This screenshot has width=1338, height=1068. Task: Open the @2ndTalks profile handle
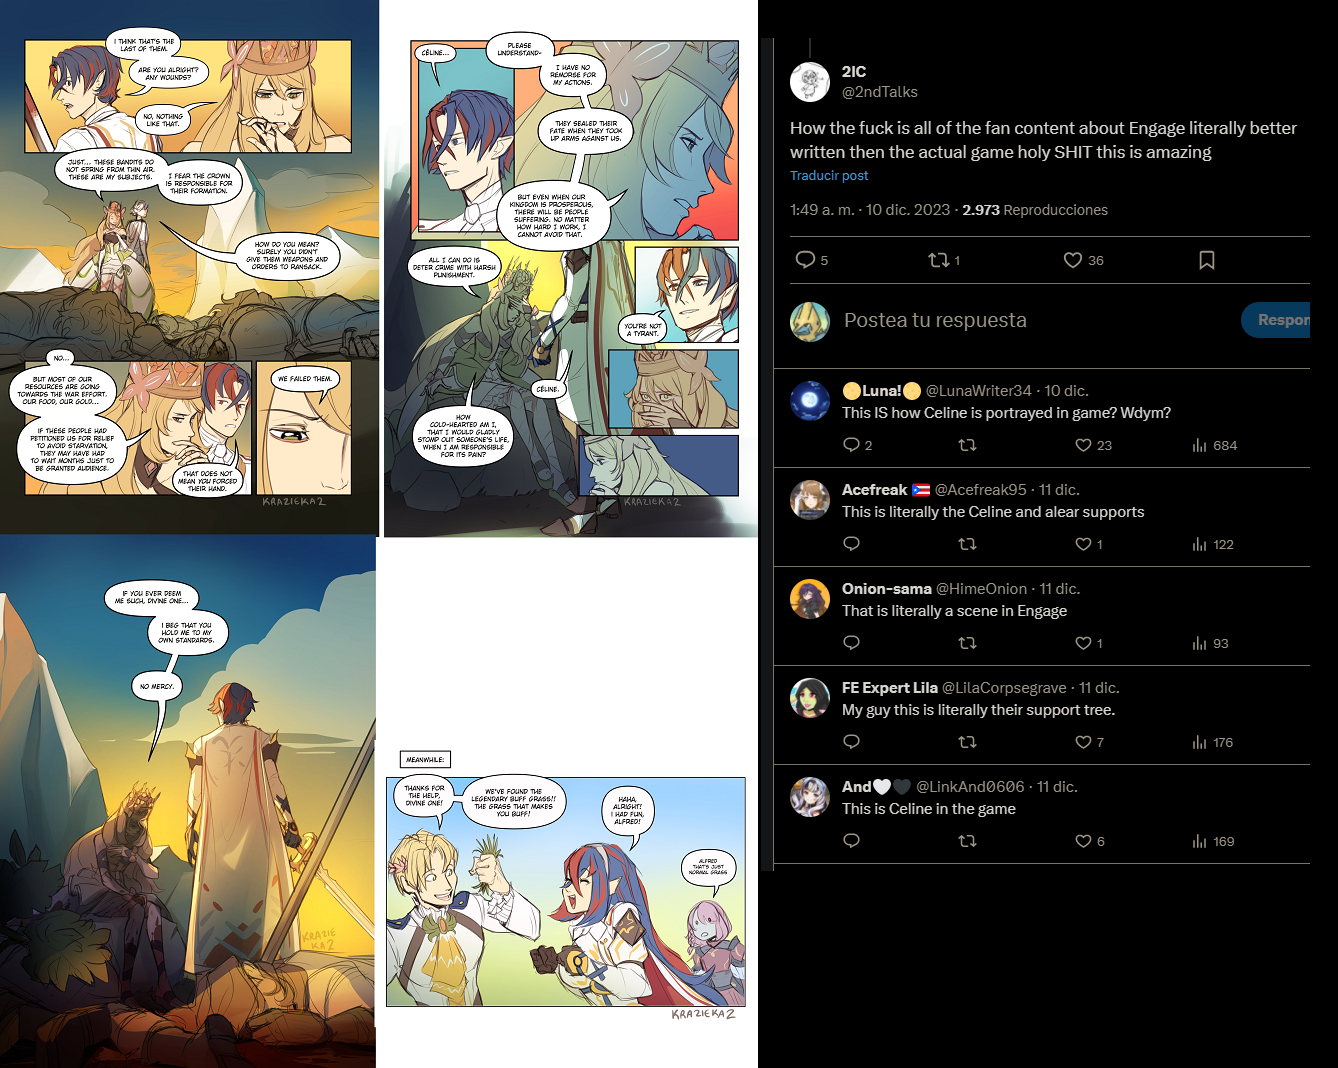[880, 92]
